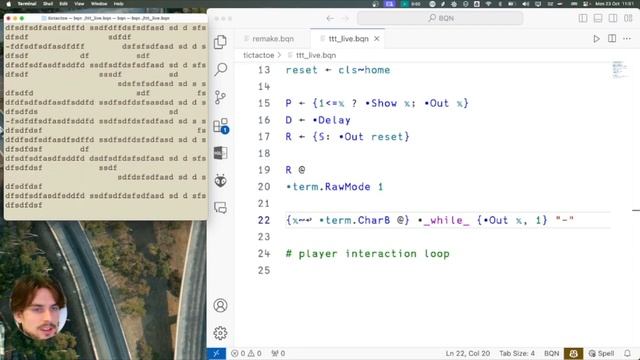Change Tab Size: 4 indentation setting
Viewport: 640px width, 360px height.
pos(517,353)
